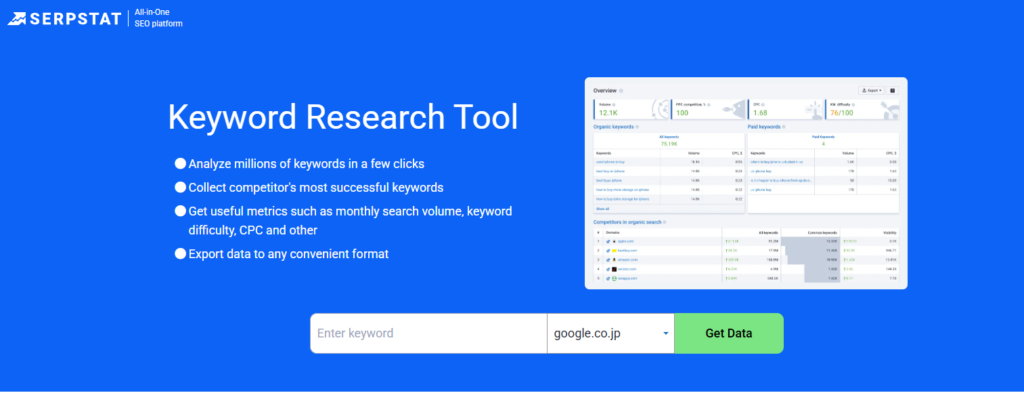Image resolution: width=1024 pixels, height=393 pixels.
Task: Open the google.co.jp search engine dropdown
Action: tap(611, 333)
